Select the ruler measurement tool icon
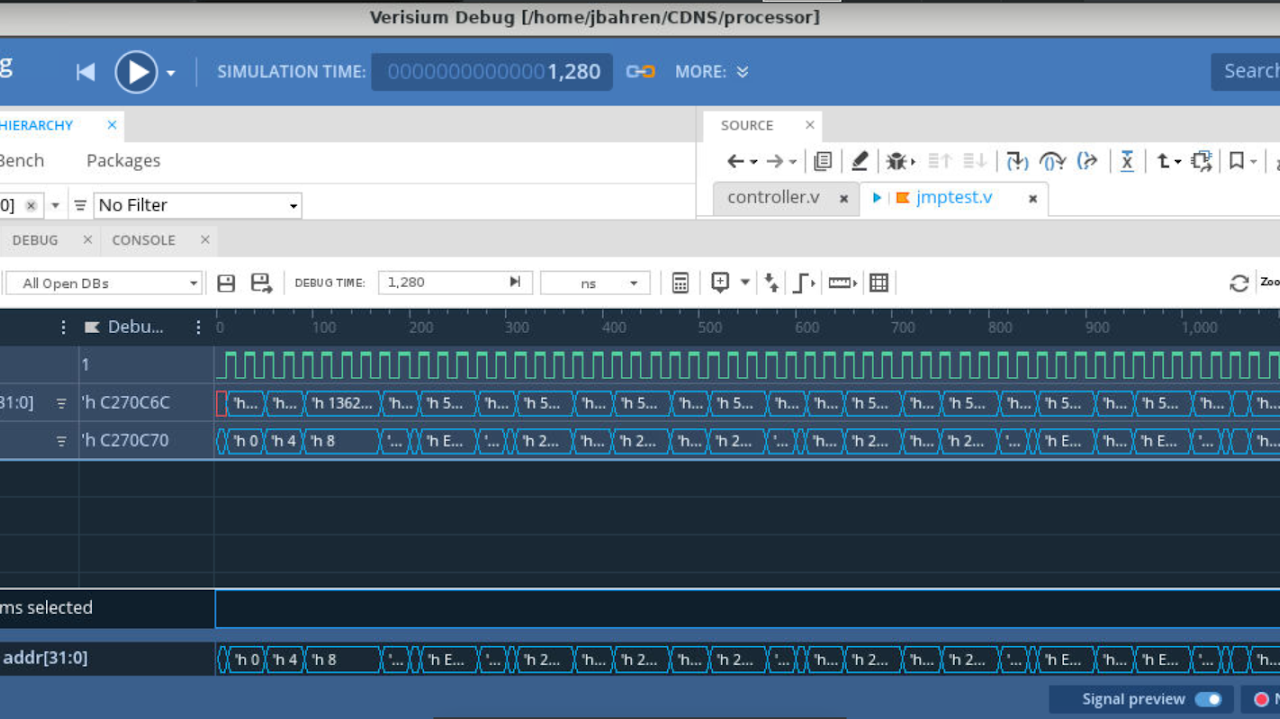Screen dimensions: 1280x719 838,283
